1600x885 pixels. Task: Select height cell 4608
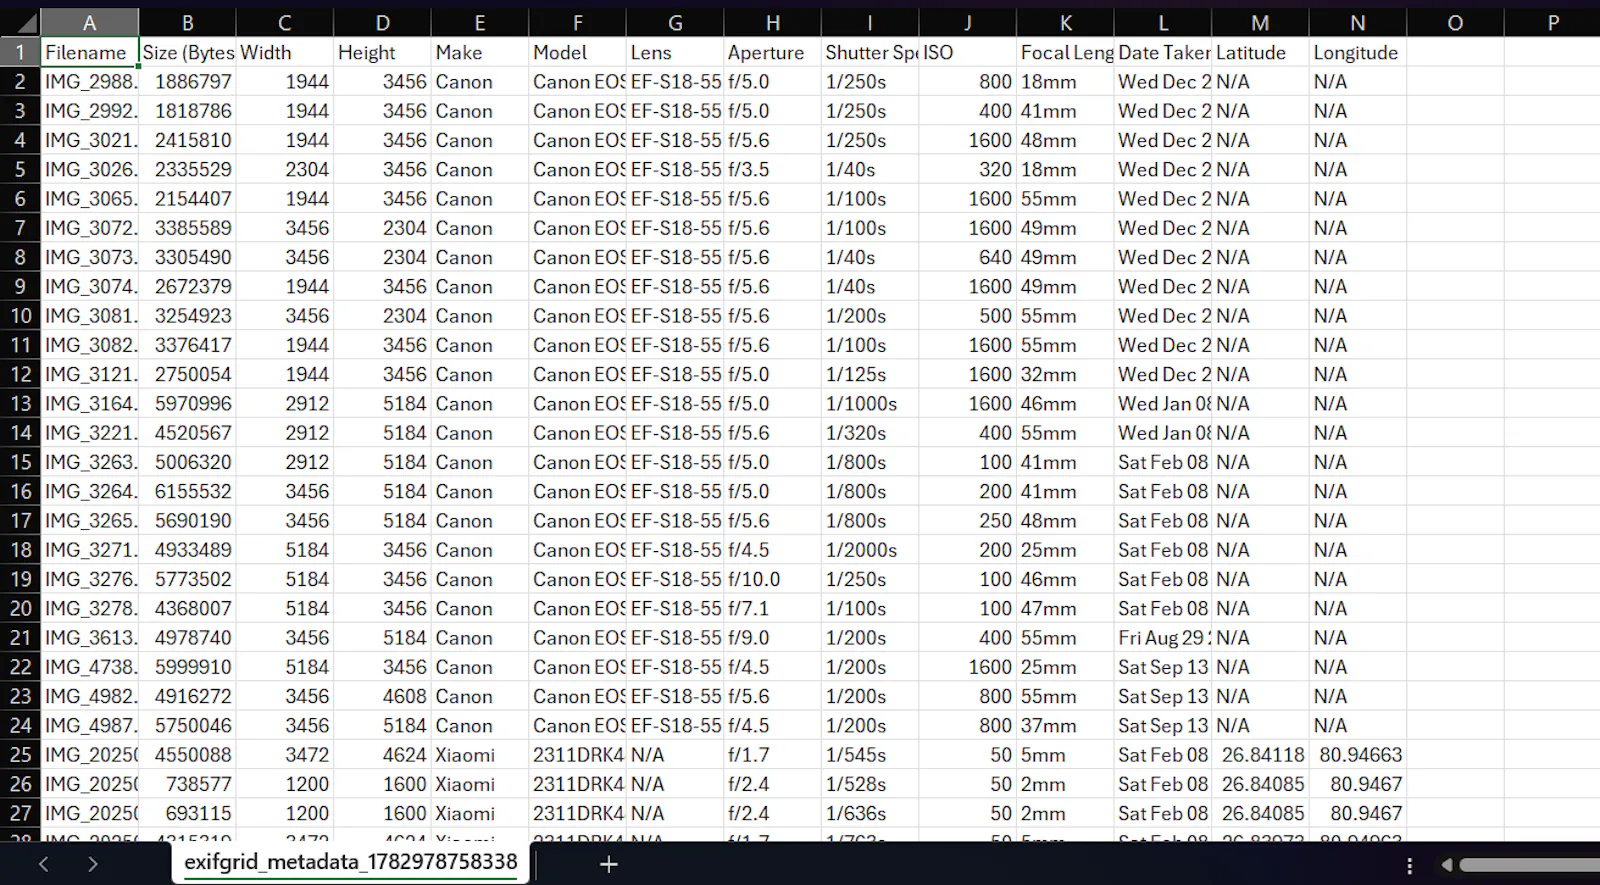[382, 696]
